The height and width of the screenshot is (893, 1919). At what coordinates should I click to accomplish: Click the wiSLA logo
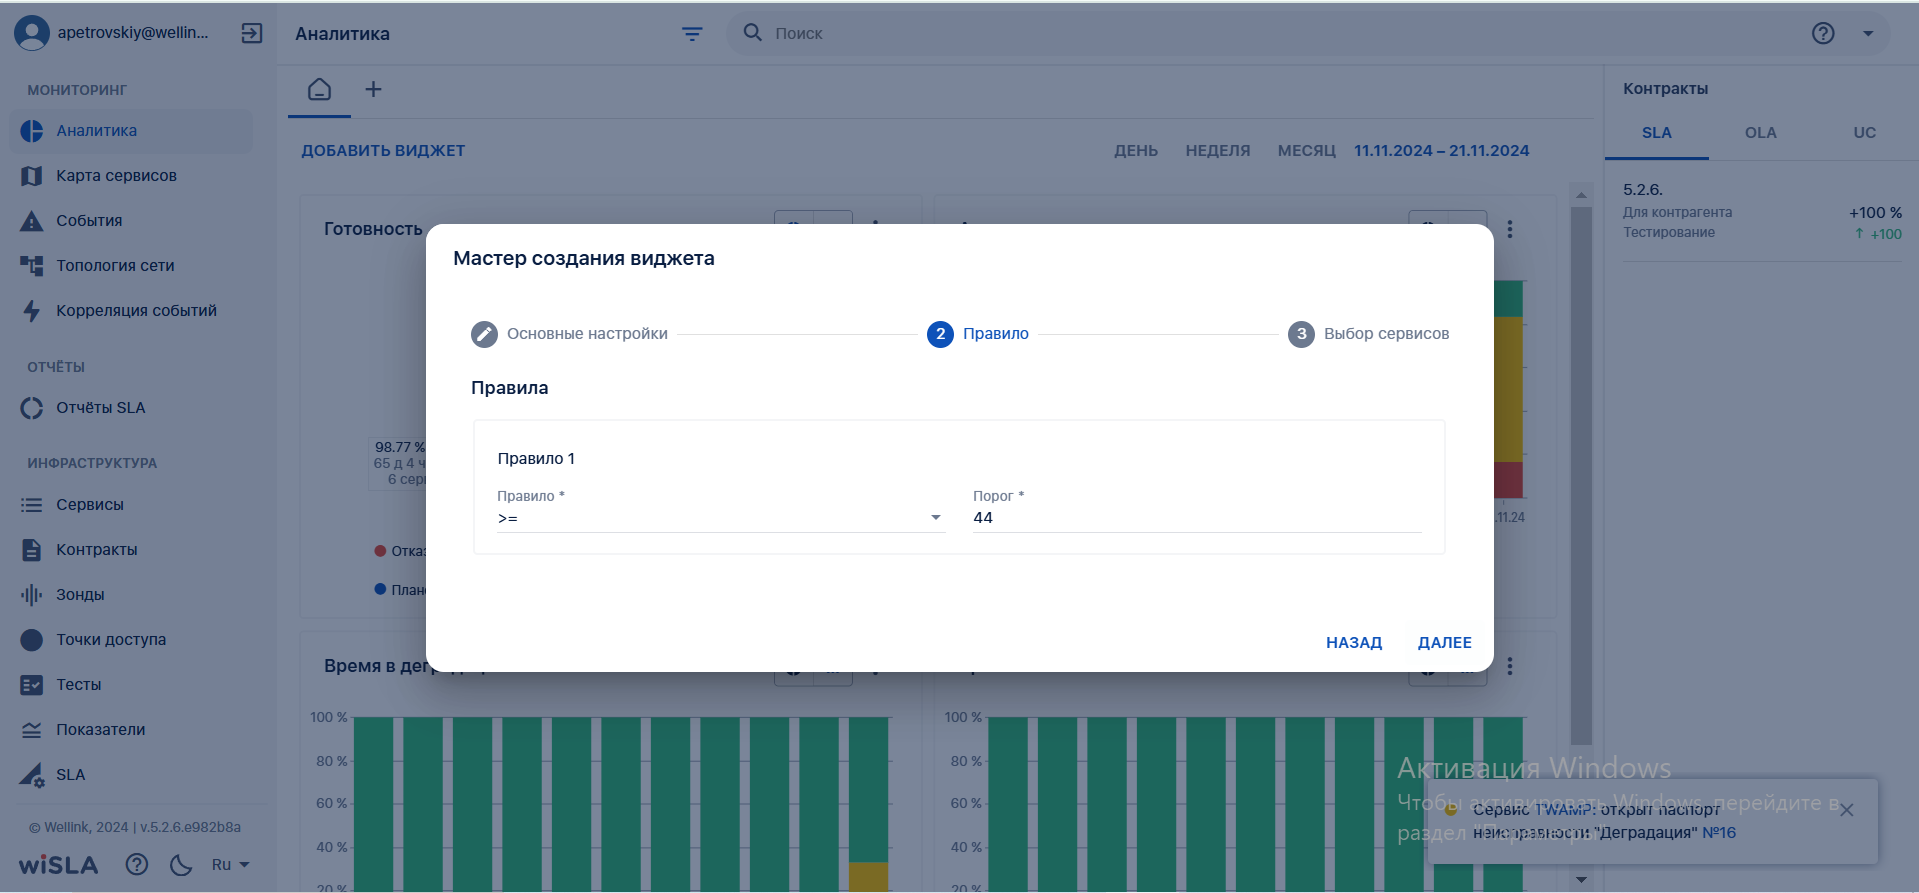pyautogui.click(x=59, y=865)
